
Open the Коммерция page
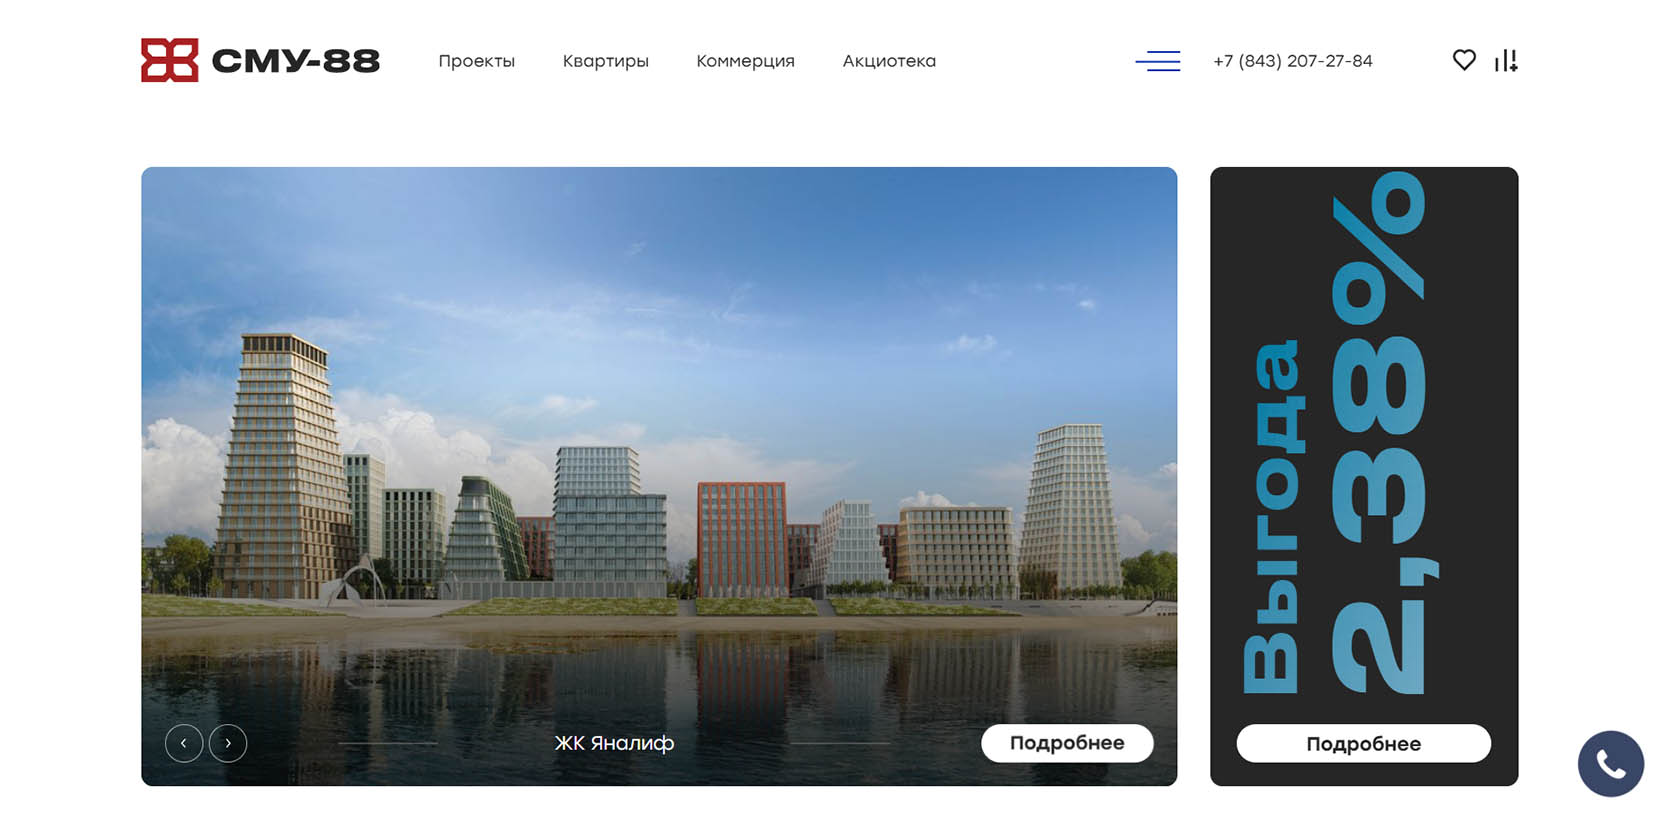tap(745, 61)
